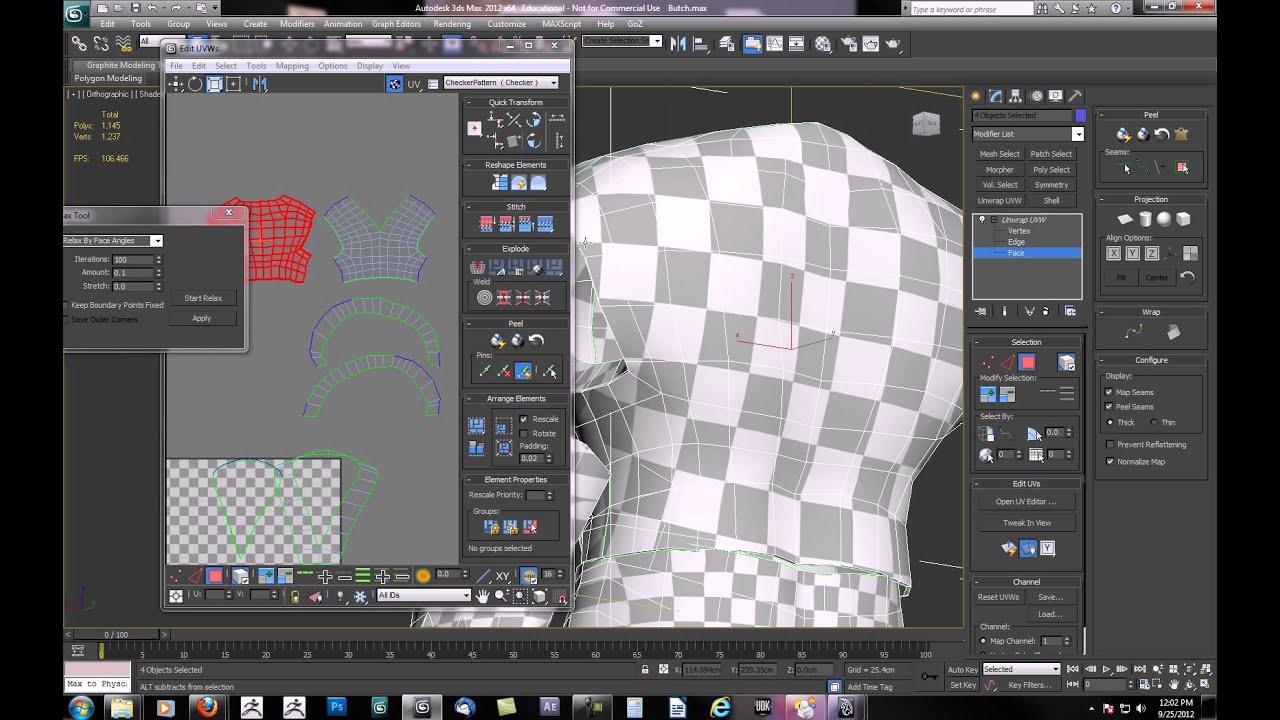Image resolution: width=1280 pixels, height=720 pixels.
Task: Open After Effects from the Windows taskbar
Action: [x=549, y=707]
